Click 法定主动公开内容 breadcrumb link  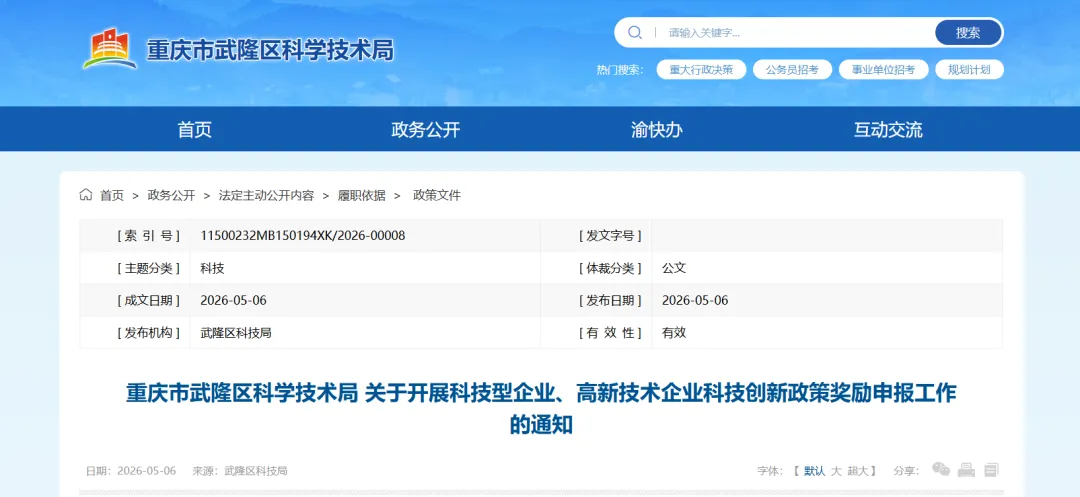tap(267, 195)
